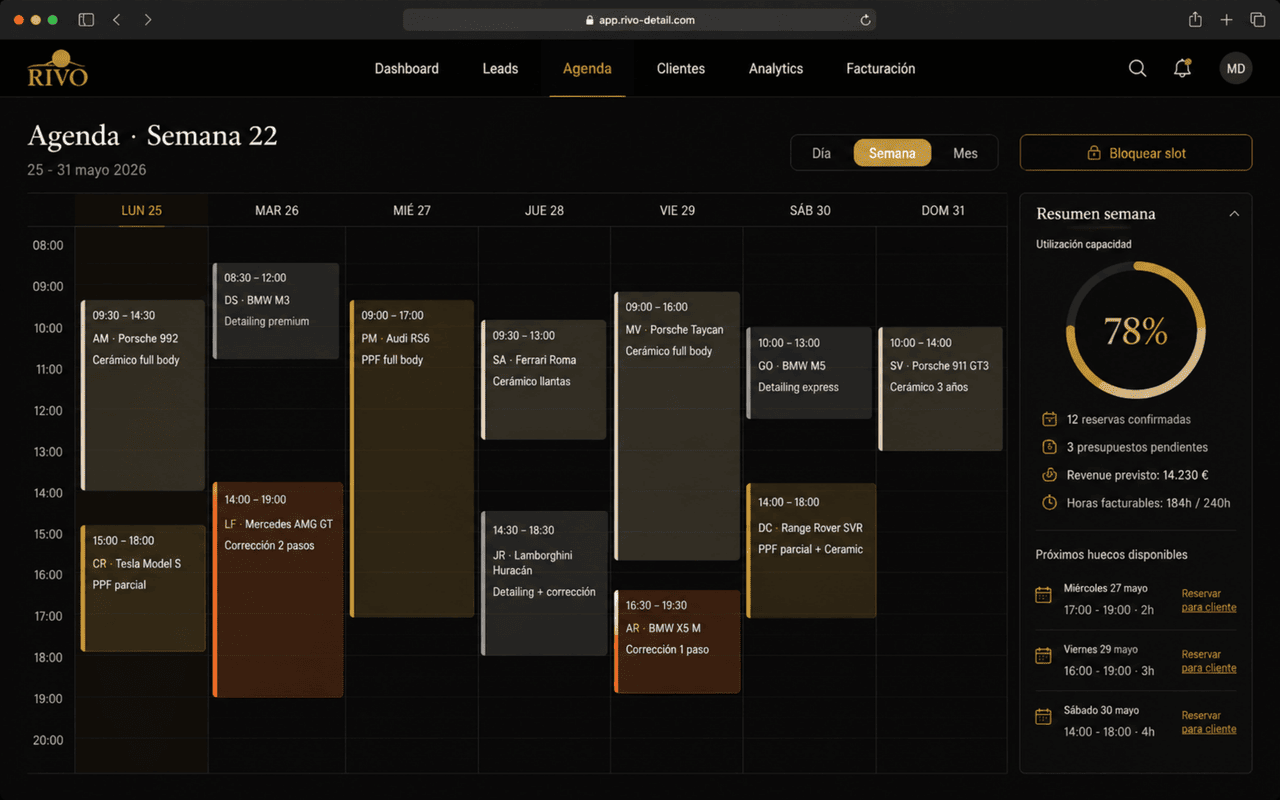1280x800 pixels.
Task: Click calendar icon for Viernes 29 mayo slot
Action: tap(1043, 656)
